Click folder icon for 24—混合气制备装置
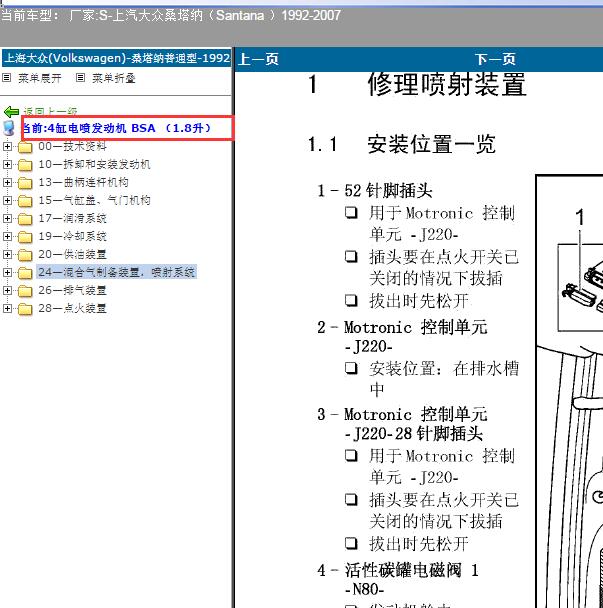This screenshot has height=608, width=603. (25, 273)
